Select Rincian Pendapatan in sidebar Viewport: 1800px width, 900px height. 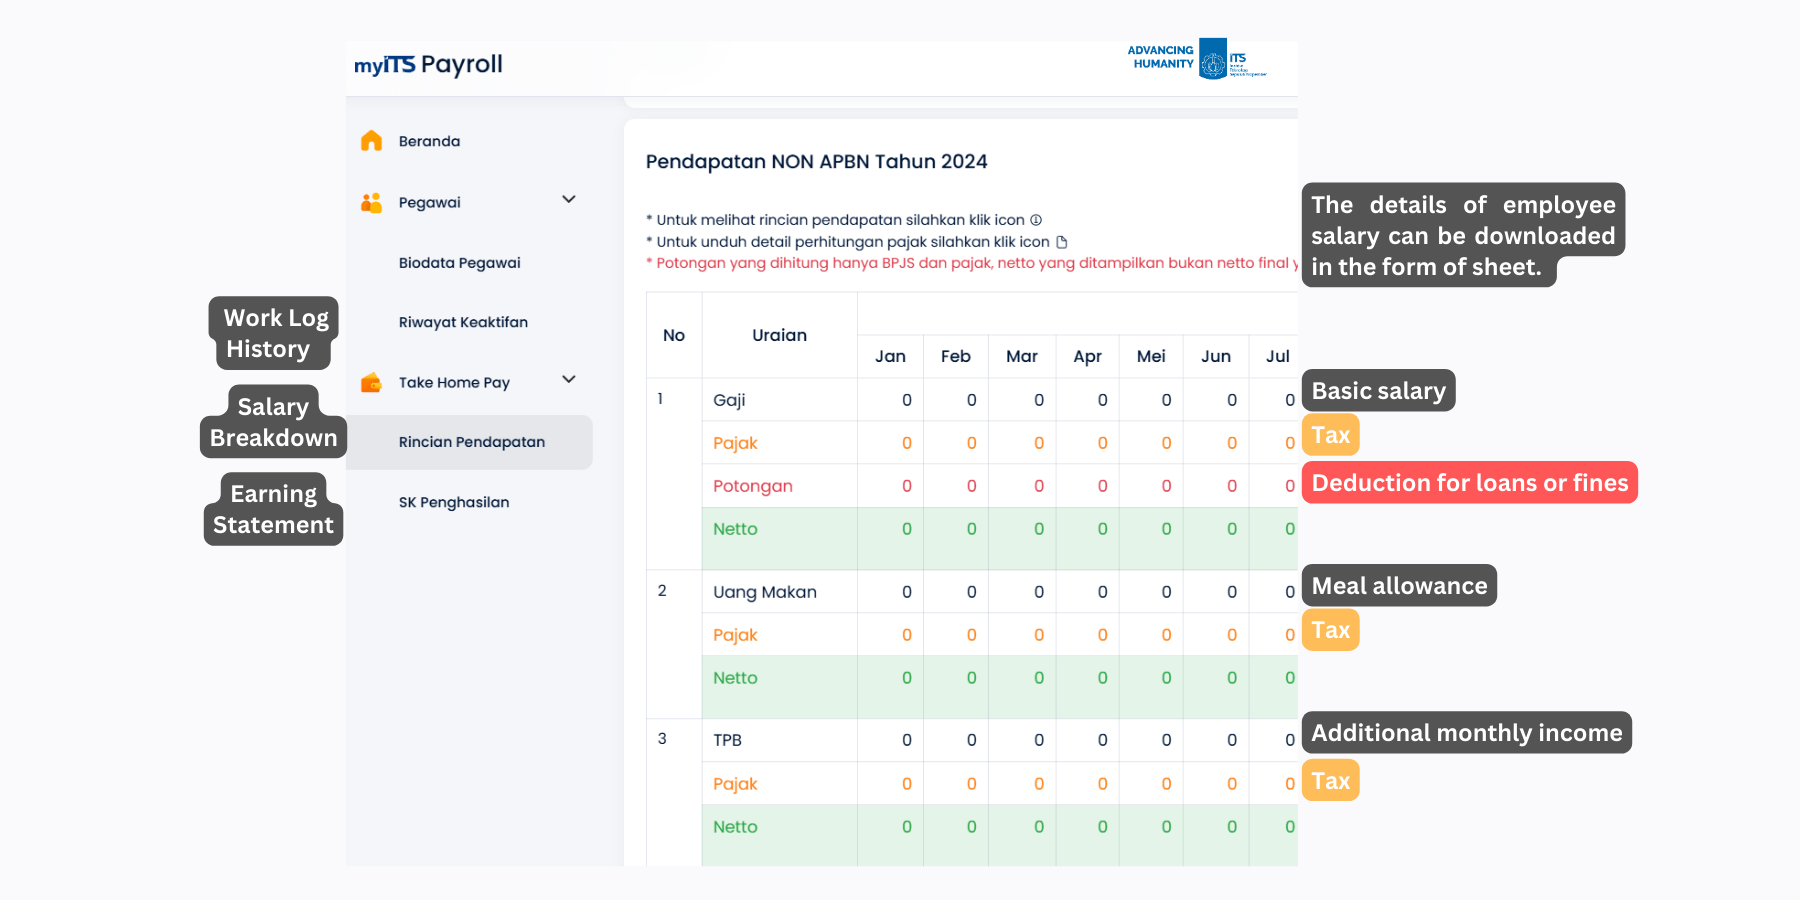click(471, 442)
